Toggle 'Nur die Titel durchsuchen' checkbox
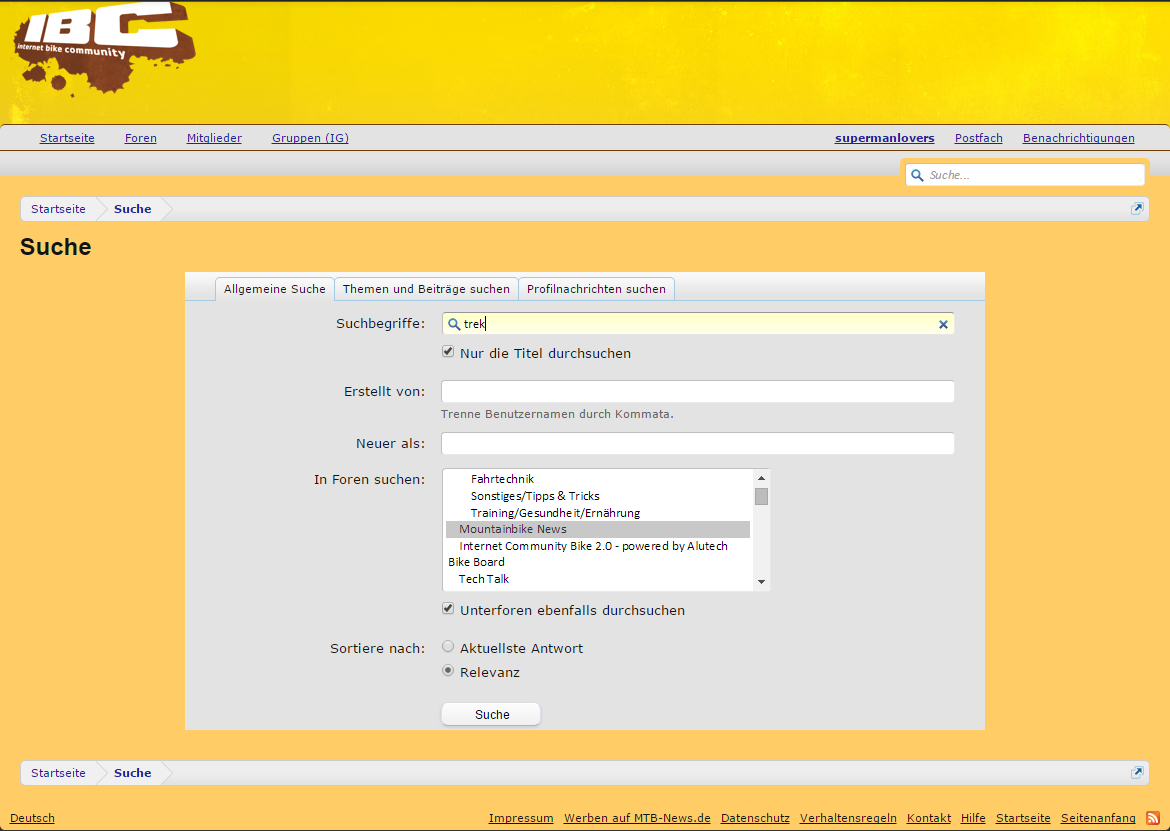1170x831 pixels. [x=448, y=352]
